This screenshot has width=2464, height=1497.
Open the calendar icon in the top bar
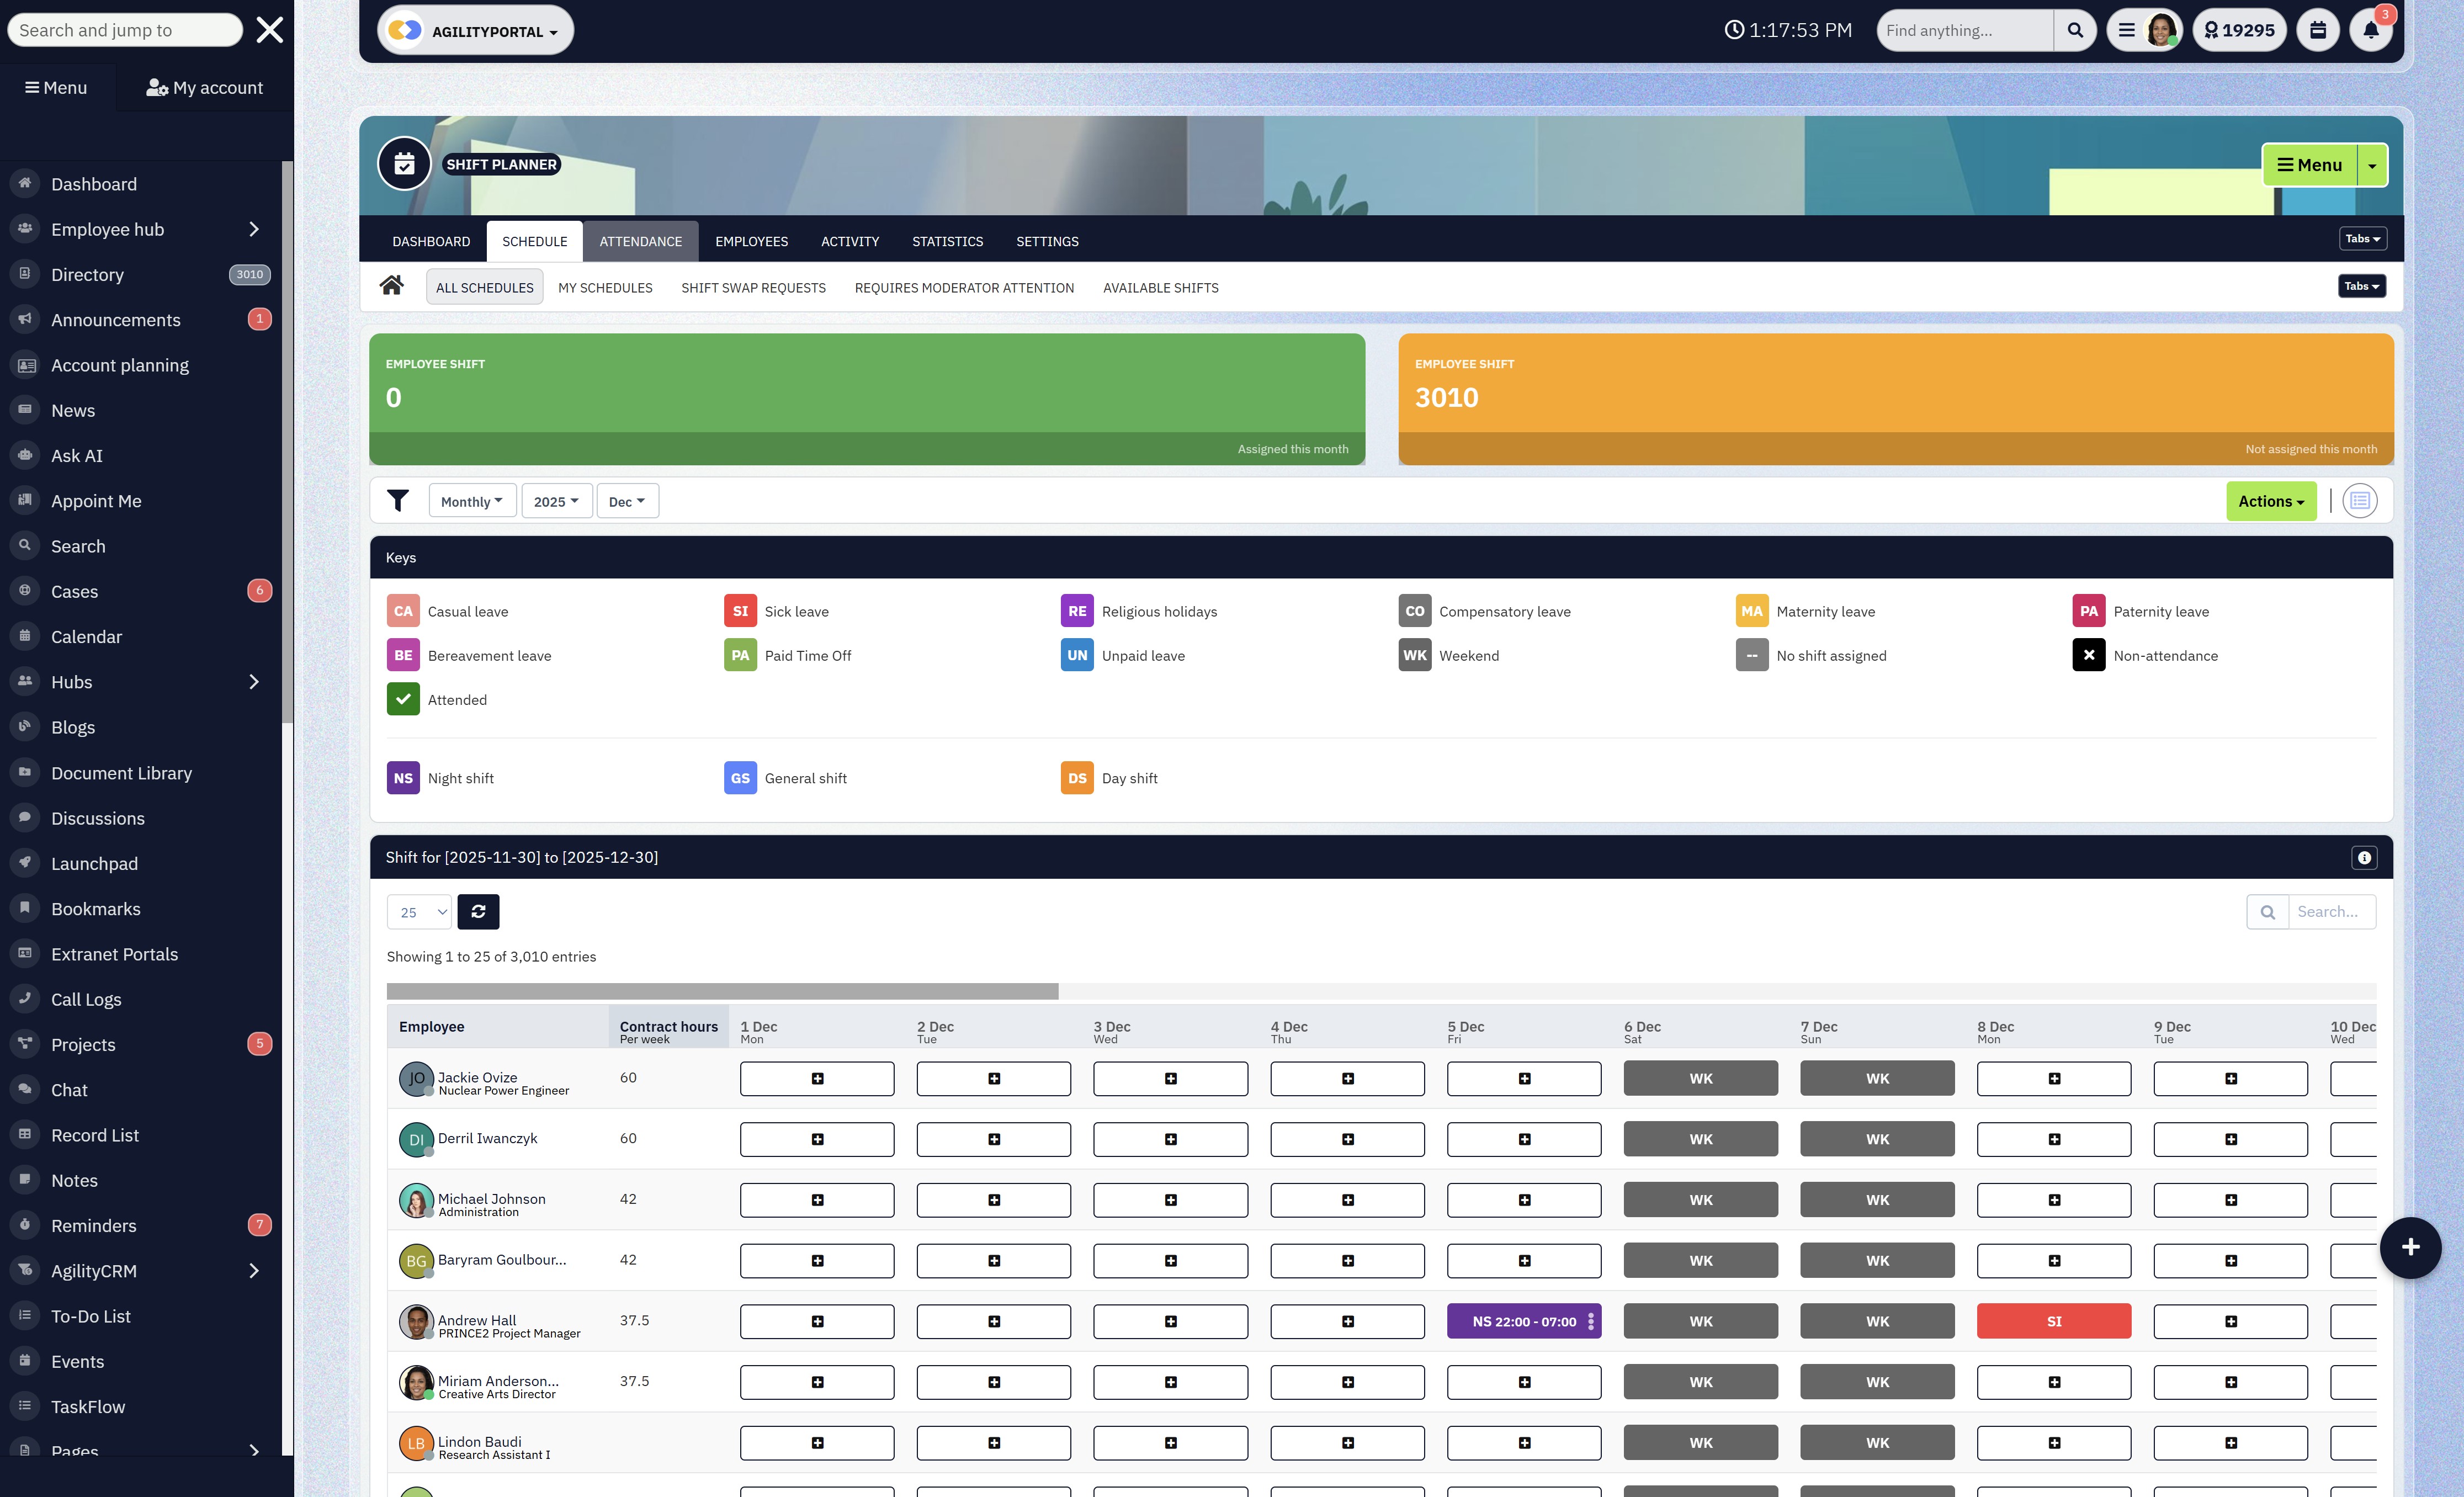pos(2318,30)
